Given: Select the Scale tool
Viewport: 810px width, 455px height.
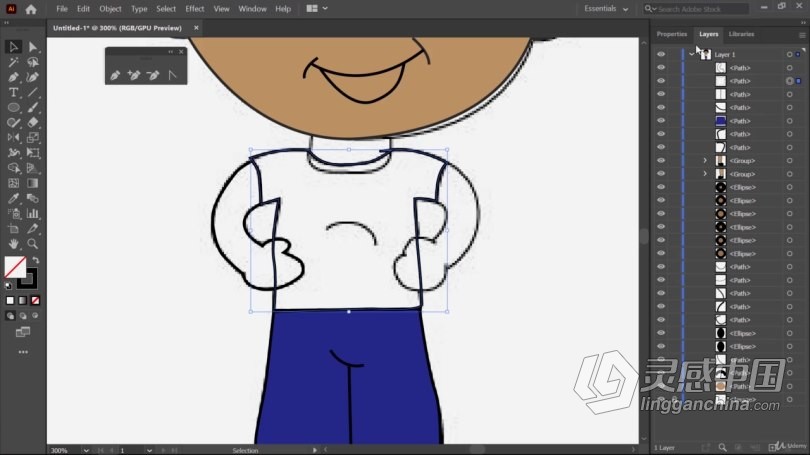Looking at the screenshot, I should [x=33, y=138].
